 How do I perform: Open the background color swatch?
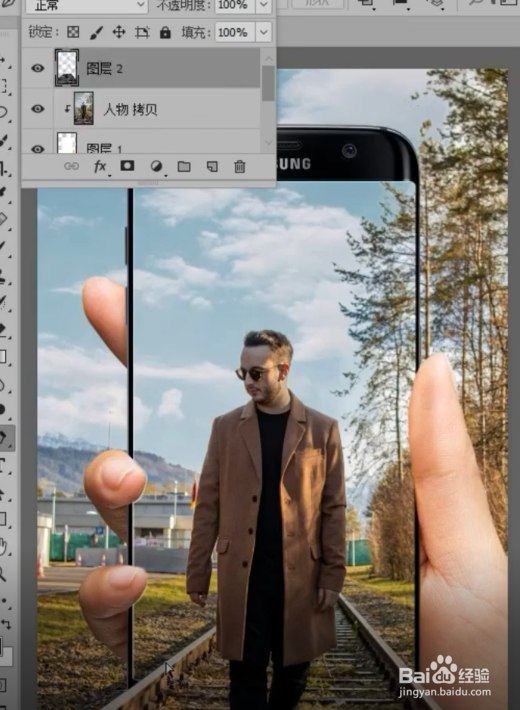(8, 657)
